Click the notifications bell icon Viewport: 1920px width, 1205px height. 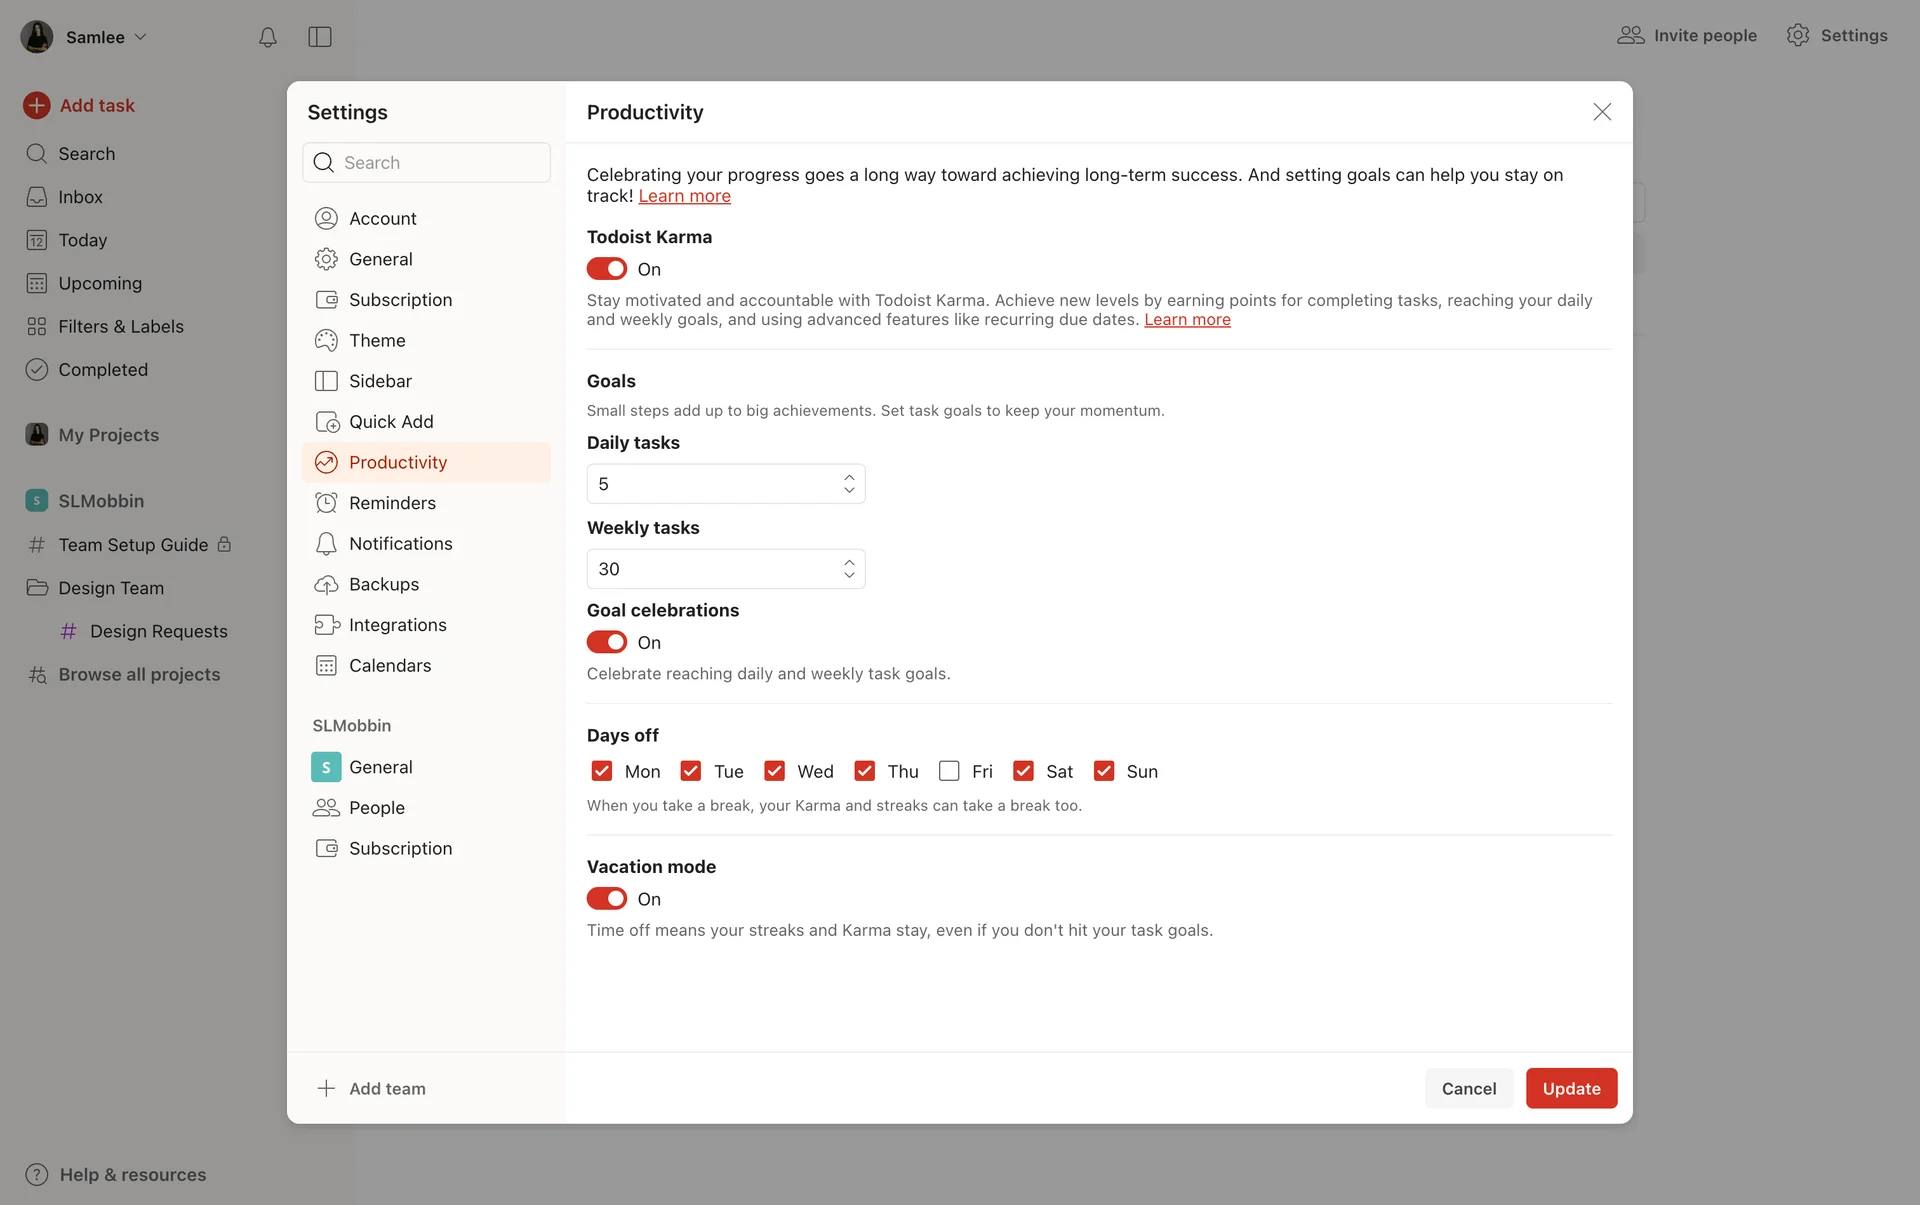point(267,37)
